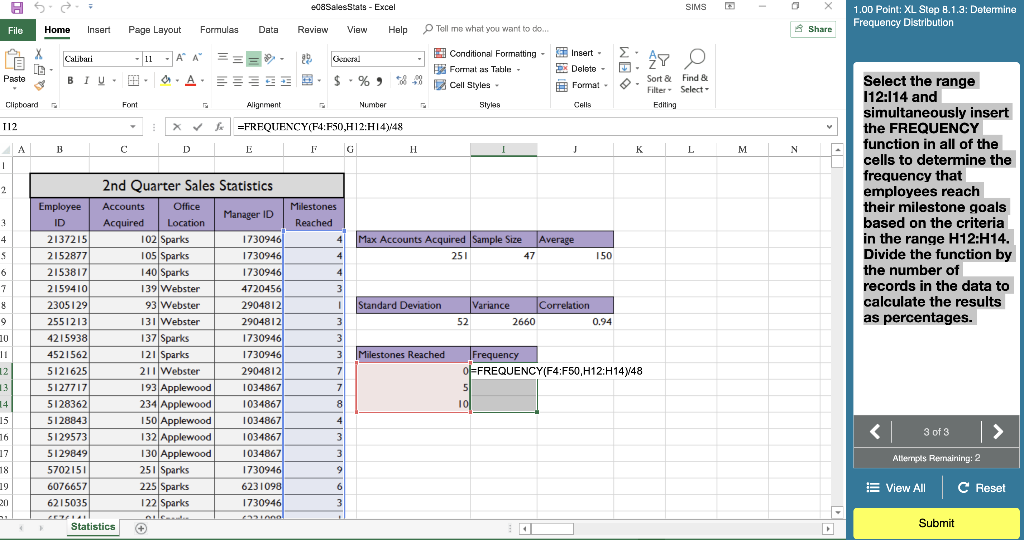
Task: Apply Accounting dollar number format
Action: 337,81
